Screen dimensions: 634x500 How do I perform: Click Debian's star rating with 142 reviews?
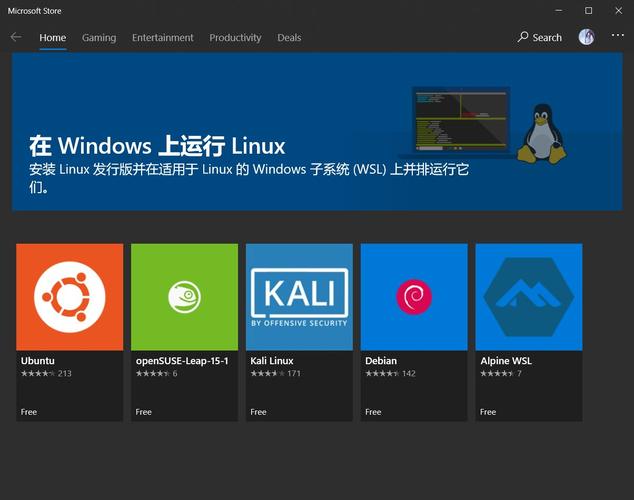(x=391, y=373)
